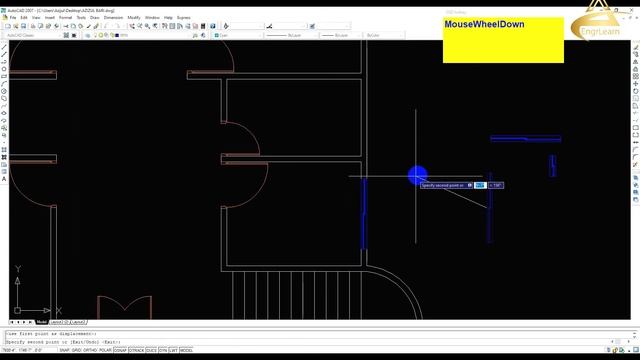Screen dimensions: 640x360
Task: Toggle GRID display in status bar
Action: [76, 350]
